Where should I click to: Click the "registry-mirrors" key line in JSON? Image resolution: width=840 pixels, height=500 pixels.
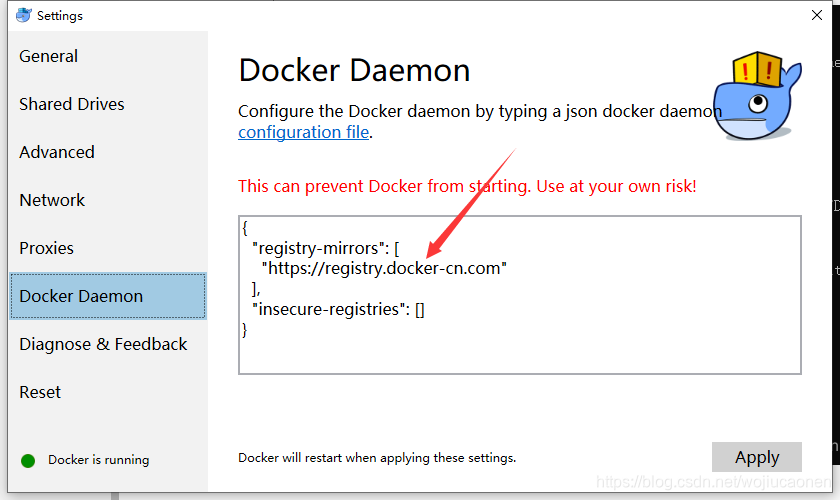click(x=325, y=249)
